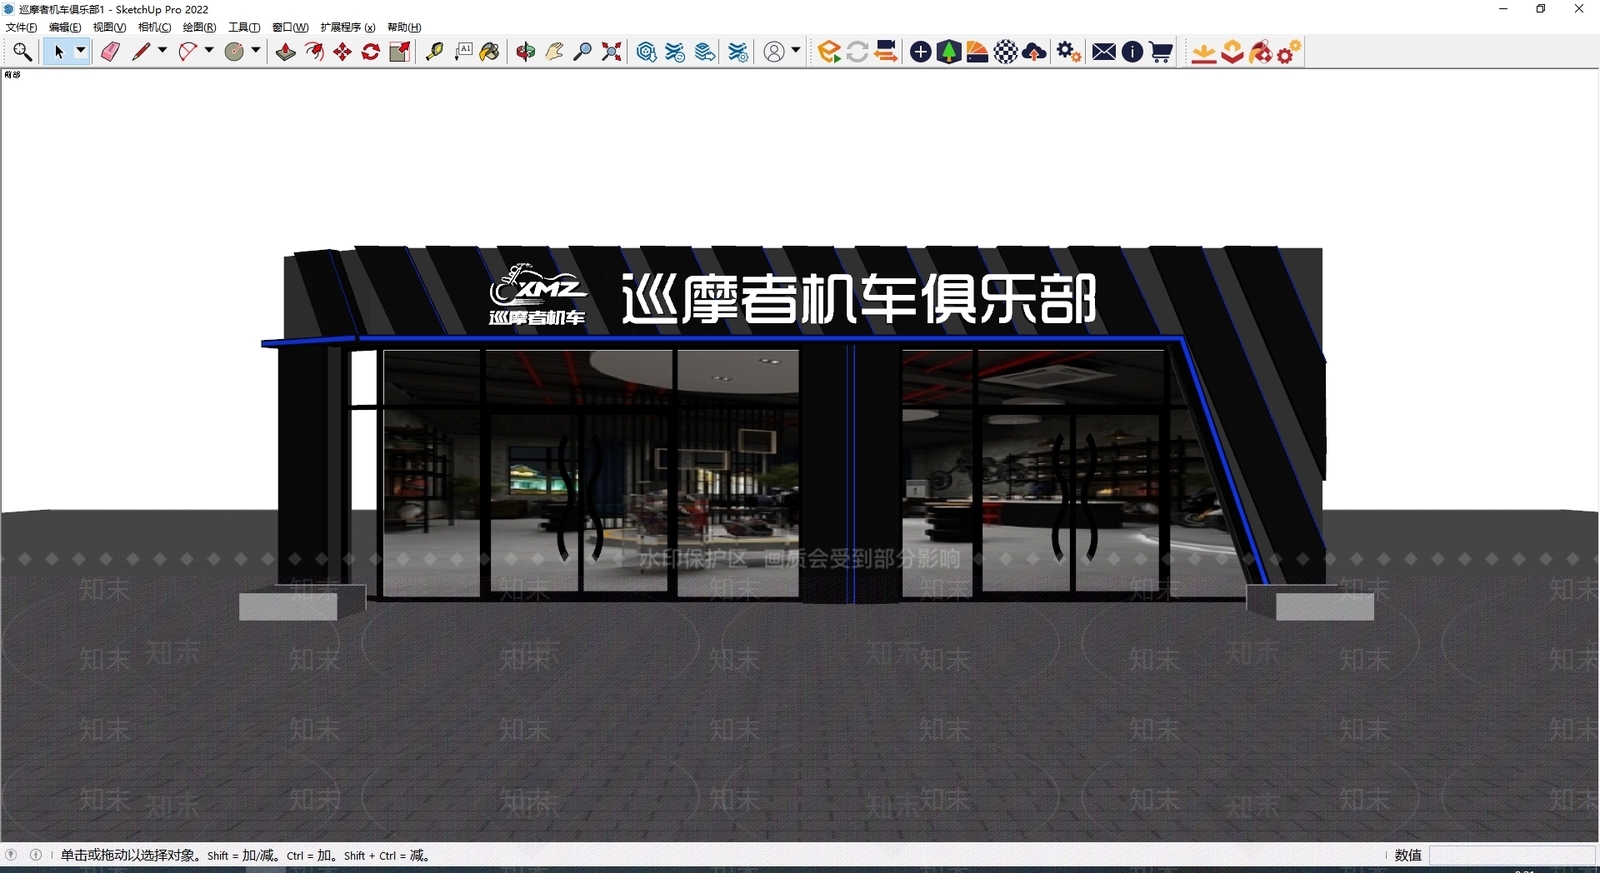Viewport: 1600px width, 873px height.
Task: Click the red box with orange arrow icon
Action: pyautogui.click(x=1232, y=52)
